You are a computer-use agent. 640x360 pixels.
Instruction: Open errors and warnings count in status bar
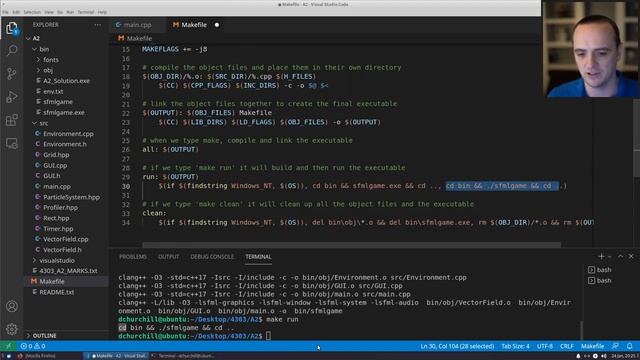(x=33, y=346)
